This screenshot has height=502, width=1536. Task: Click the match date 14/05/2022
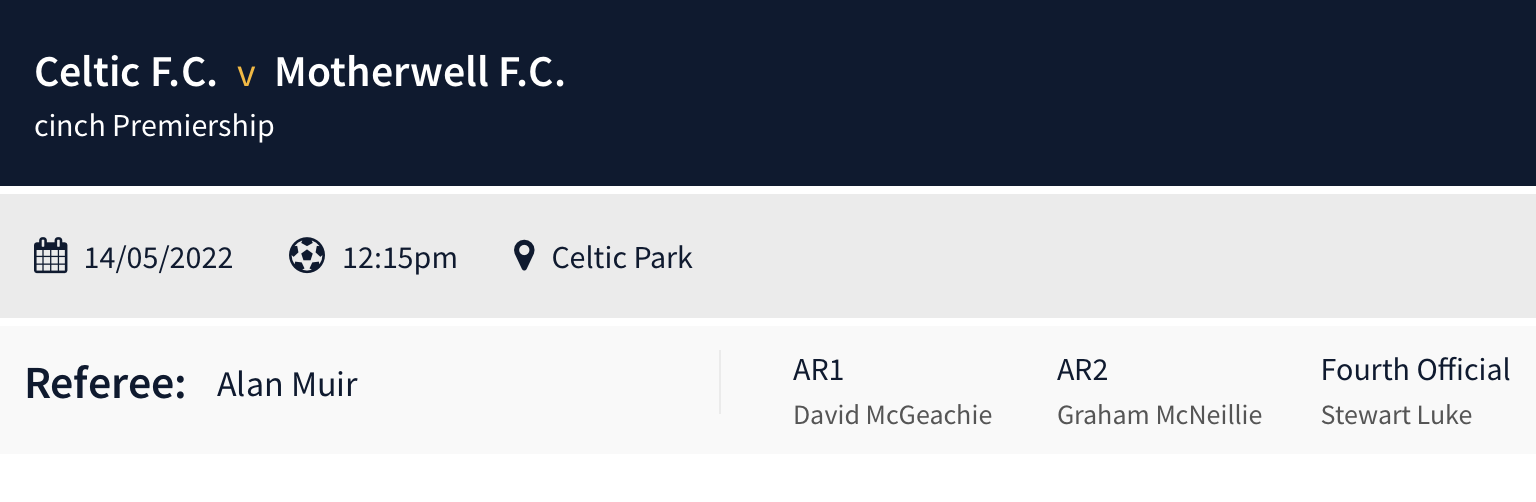pyautogui.click(x=158, y=258)
